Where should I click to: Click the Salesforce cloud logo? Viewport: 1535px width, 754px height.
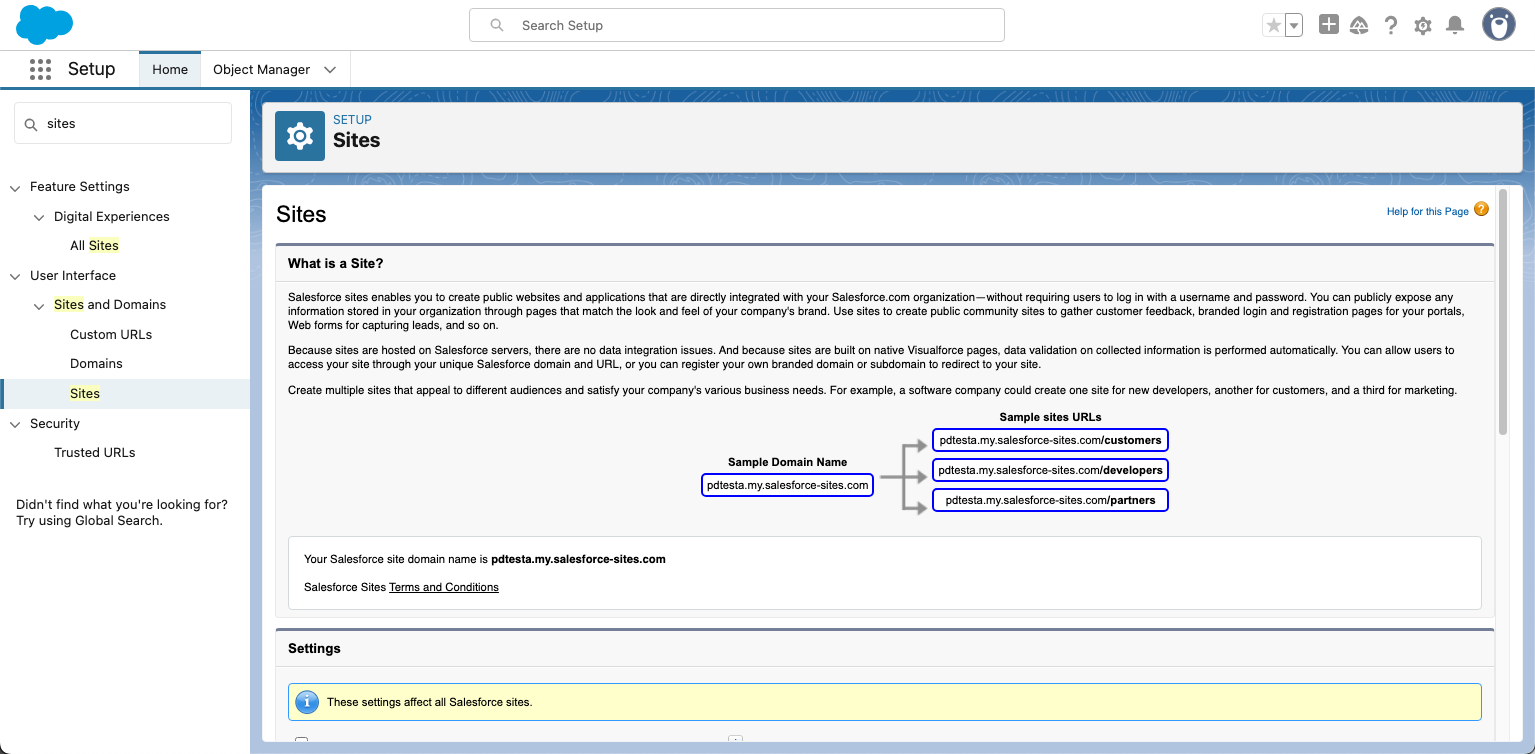coord(45,25)
